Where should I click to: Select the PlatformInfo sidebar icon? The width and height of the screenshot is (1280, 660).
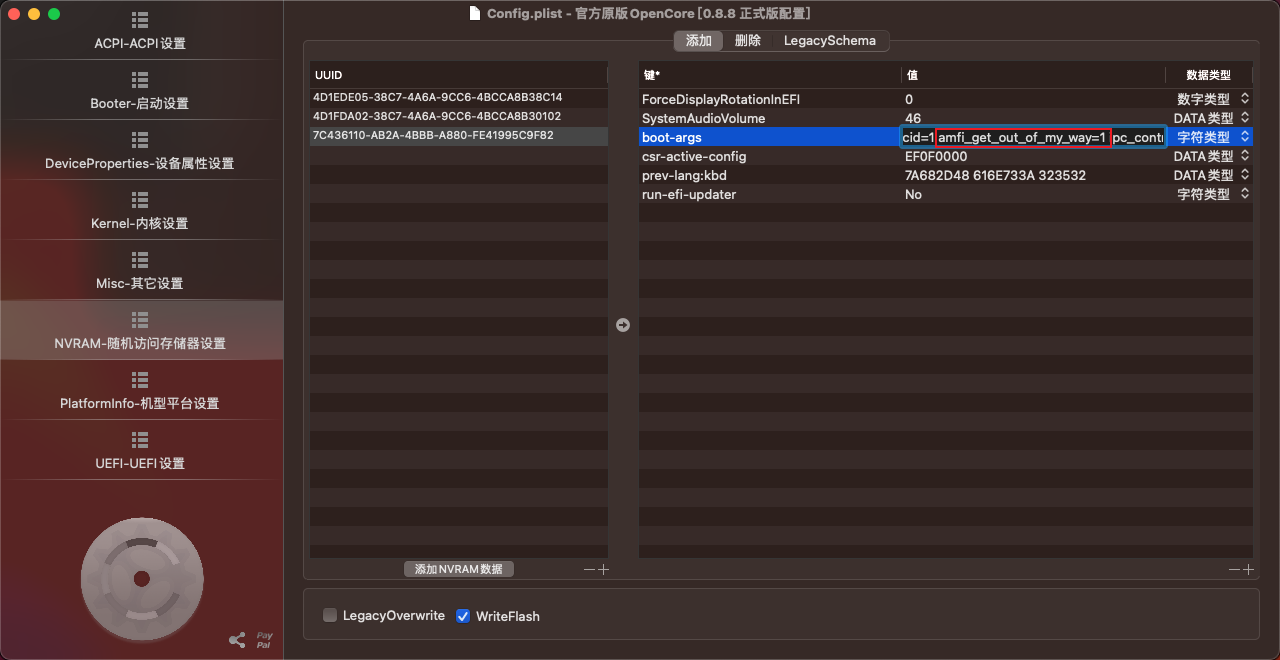(x=140, y=380)
